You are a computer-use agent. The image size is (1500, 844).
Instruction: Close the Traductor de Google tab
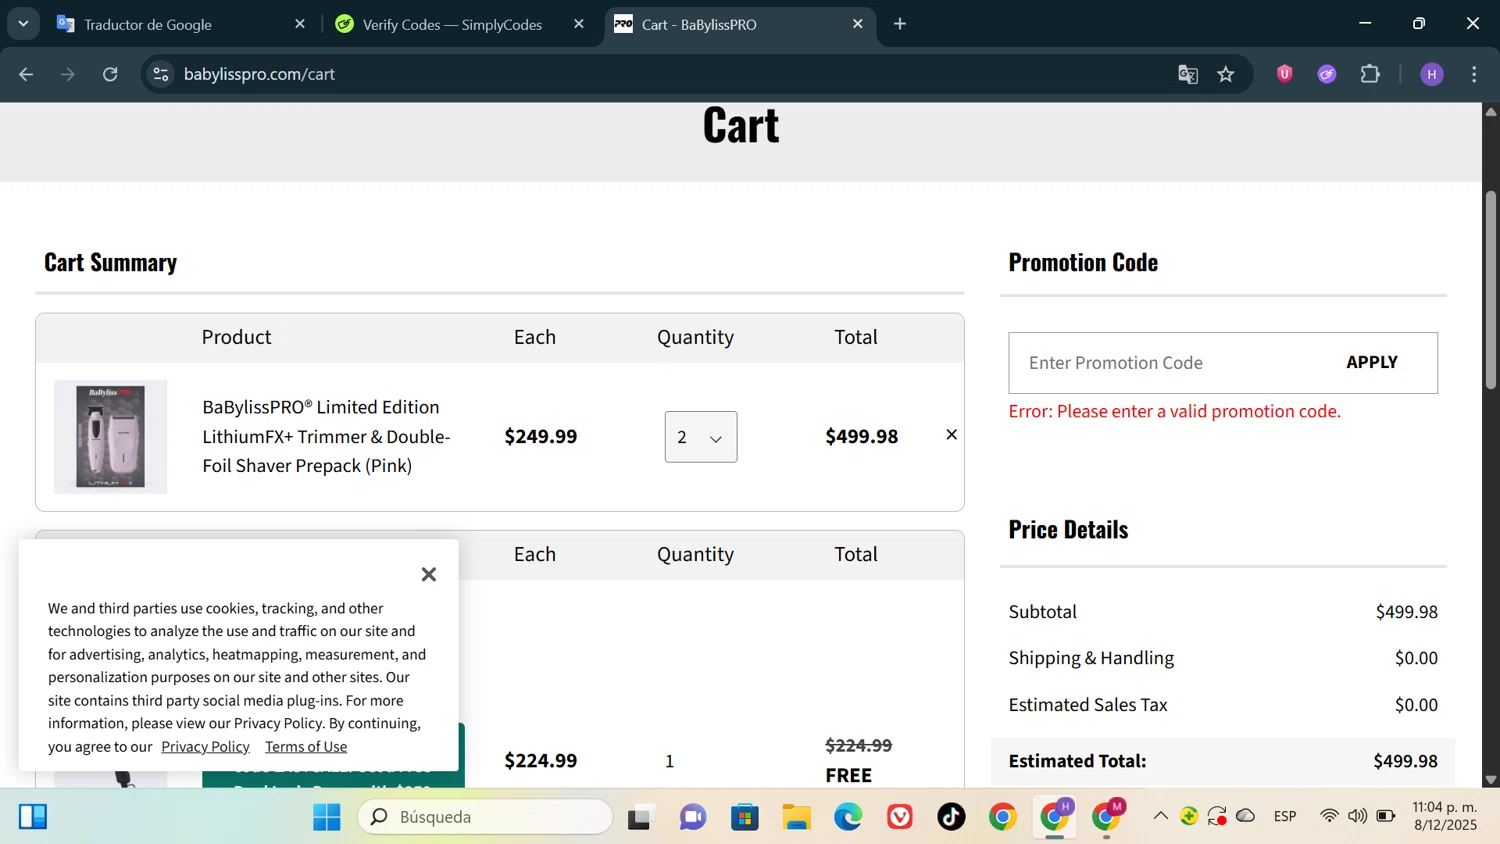[x=300, y=24]
